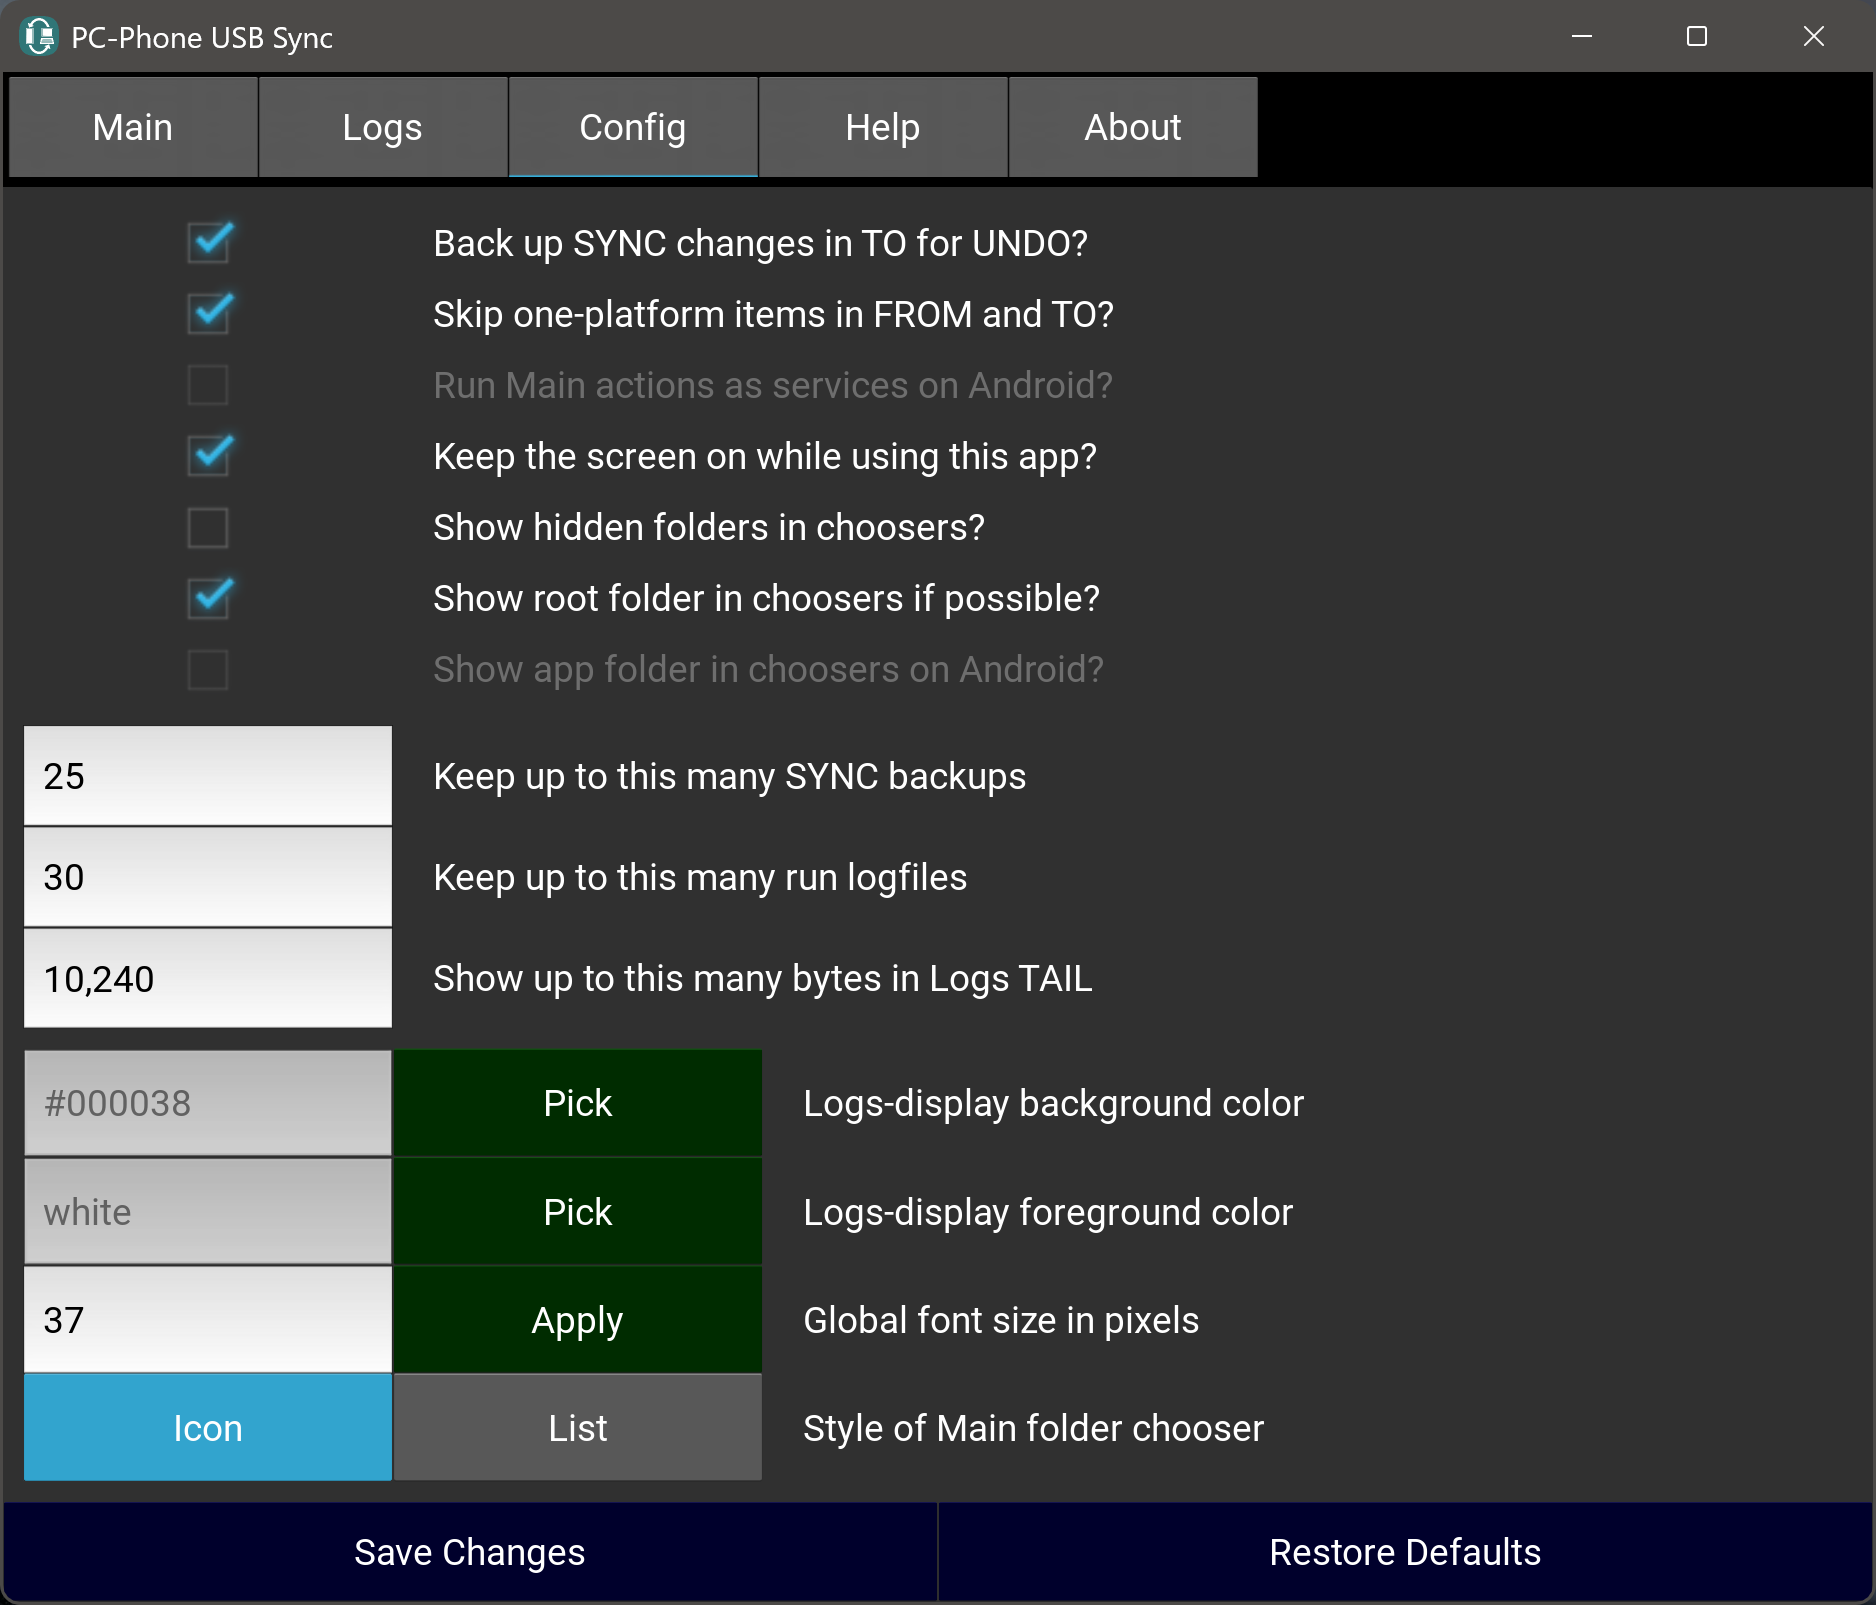
Task: Minimize the PC-Phone USB Sync window
Action: coord(1581,37)
